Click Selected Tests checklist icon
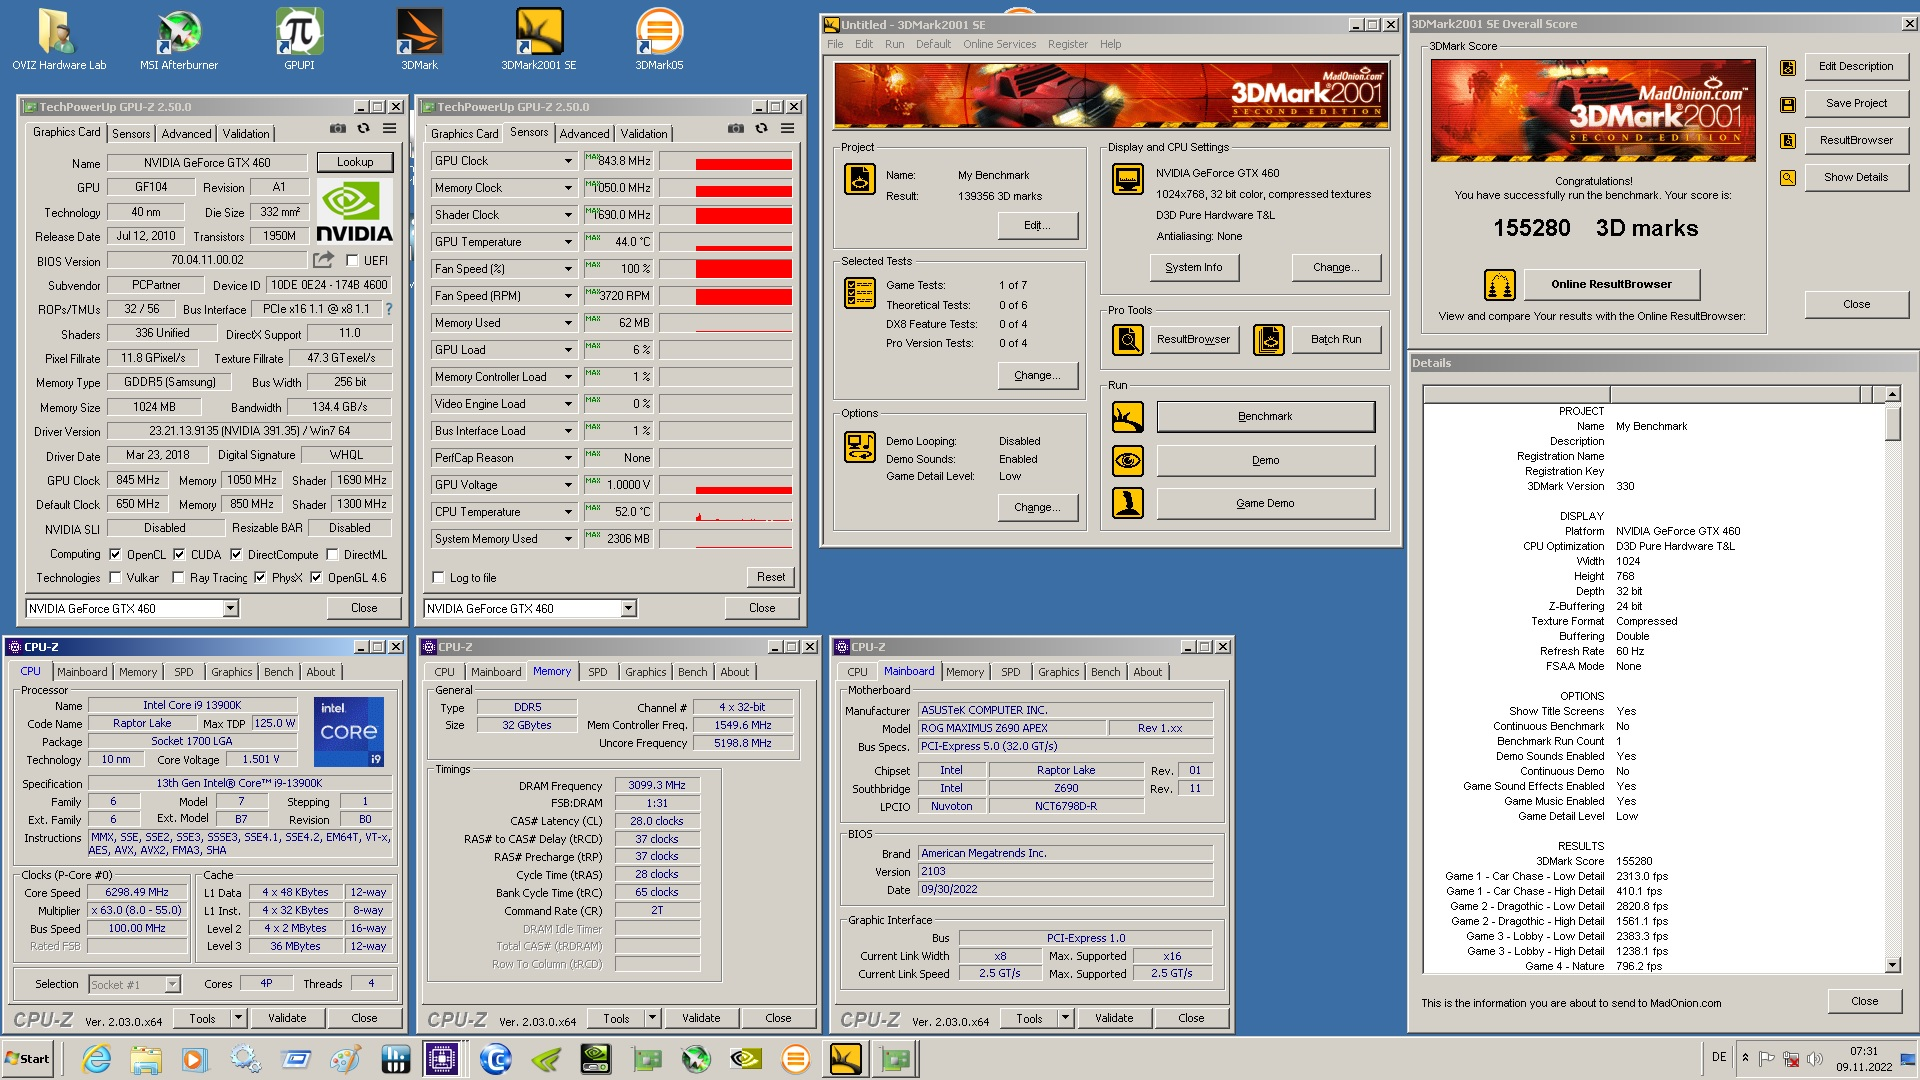The height and width of the screenshot is (1080, 1920). tap(860, 292)
